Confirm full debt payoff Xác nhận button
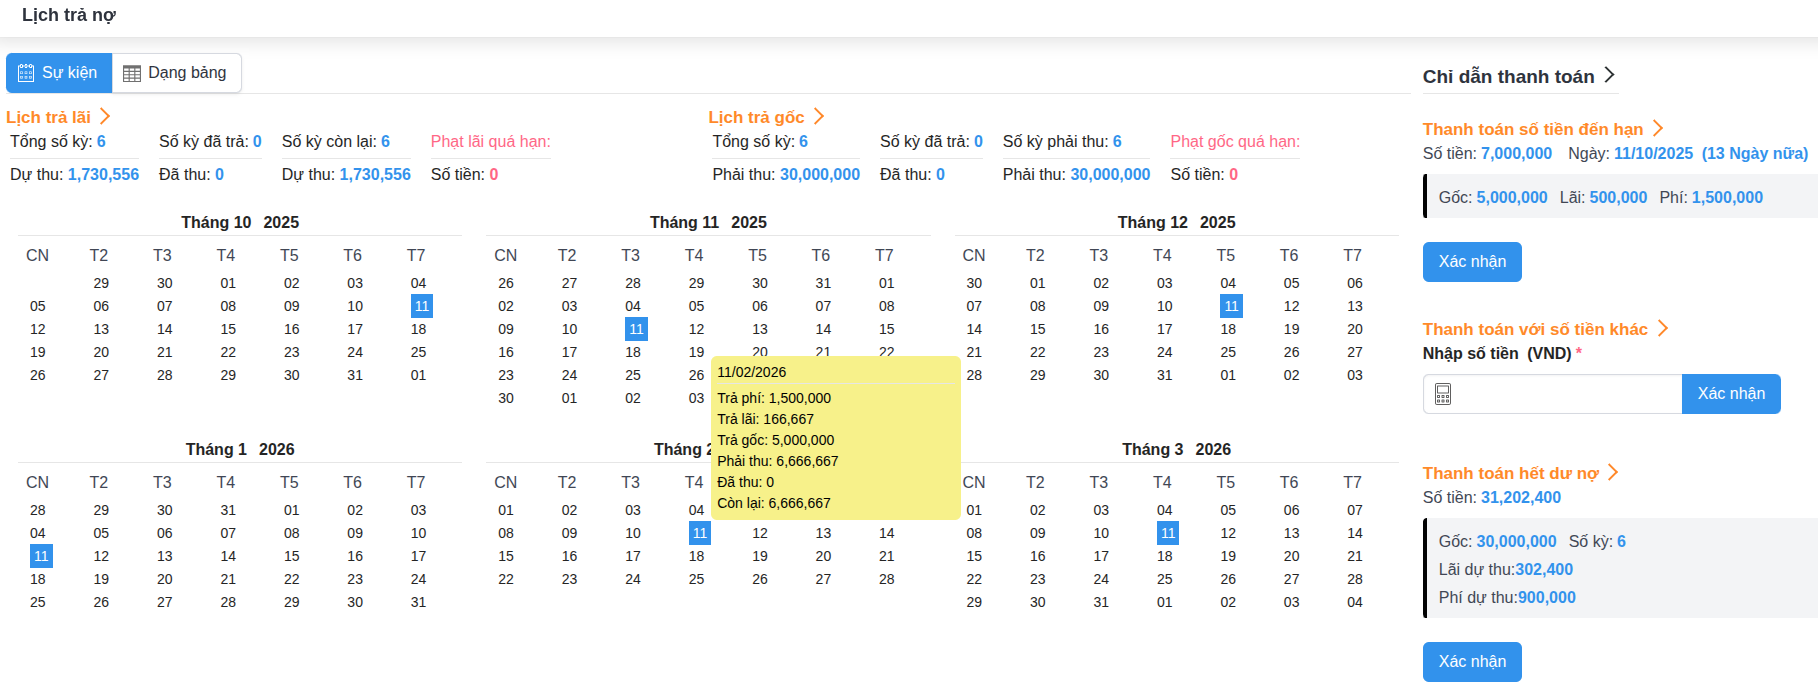 coord(1471,662)
